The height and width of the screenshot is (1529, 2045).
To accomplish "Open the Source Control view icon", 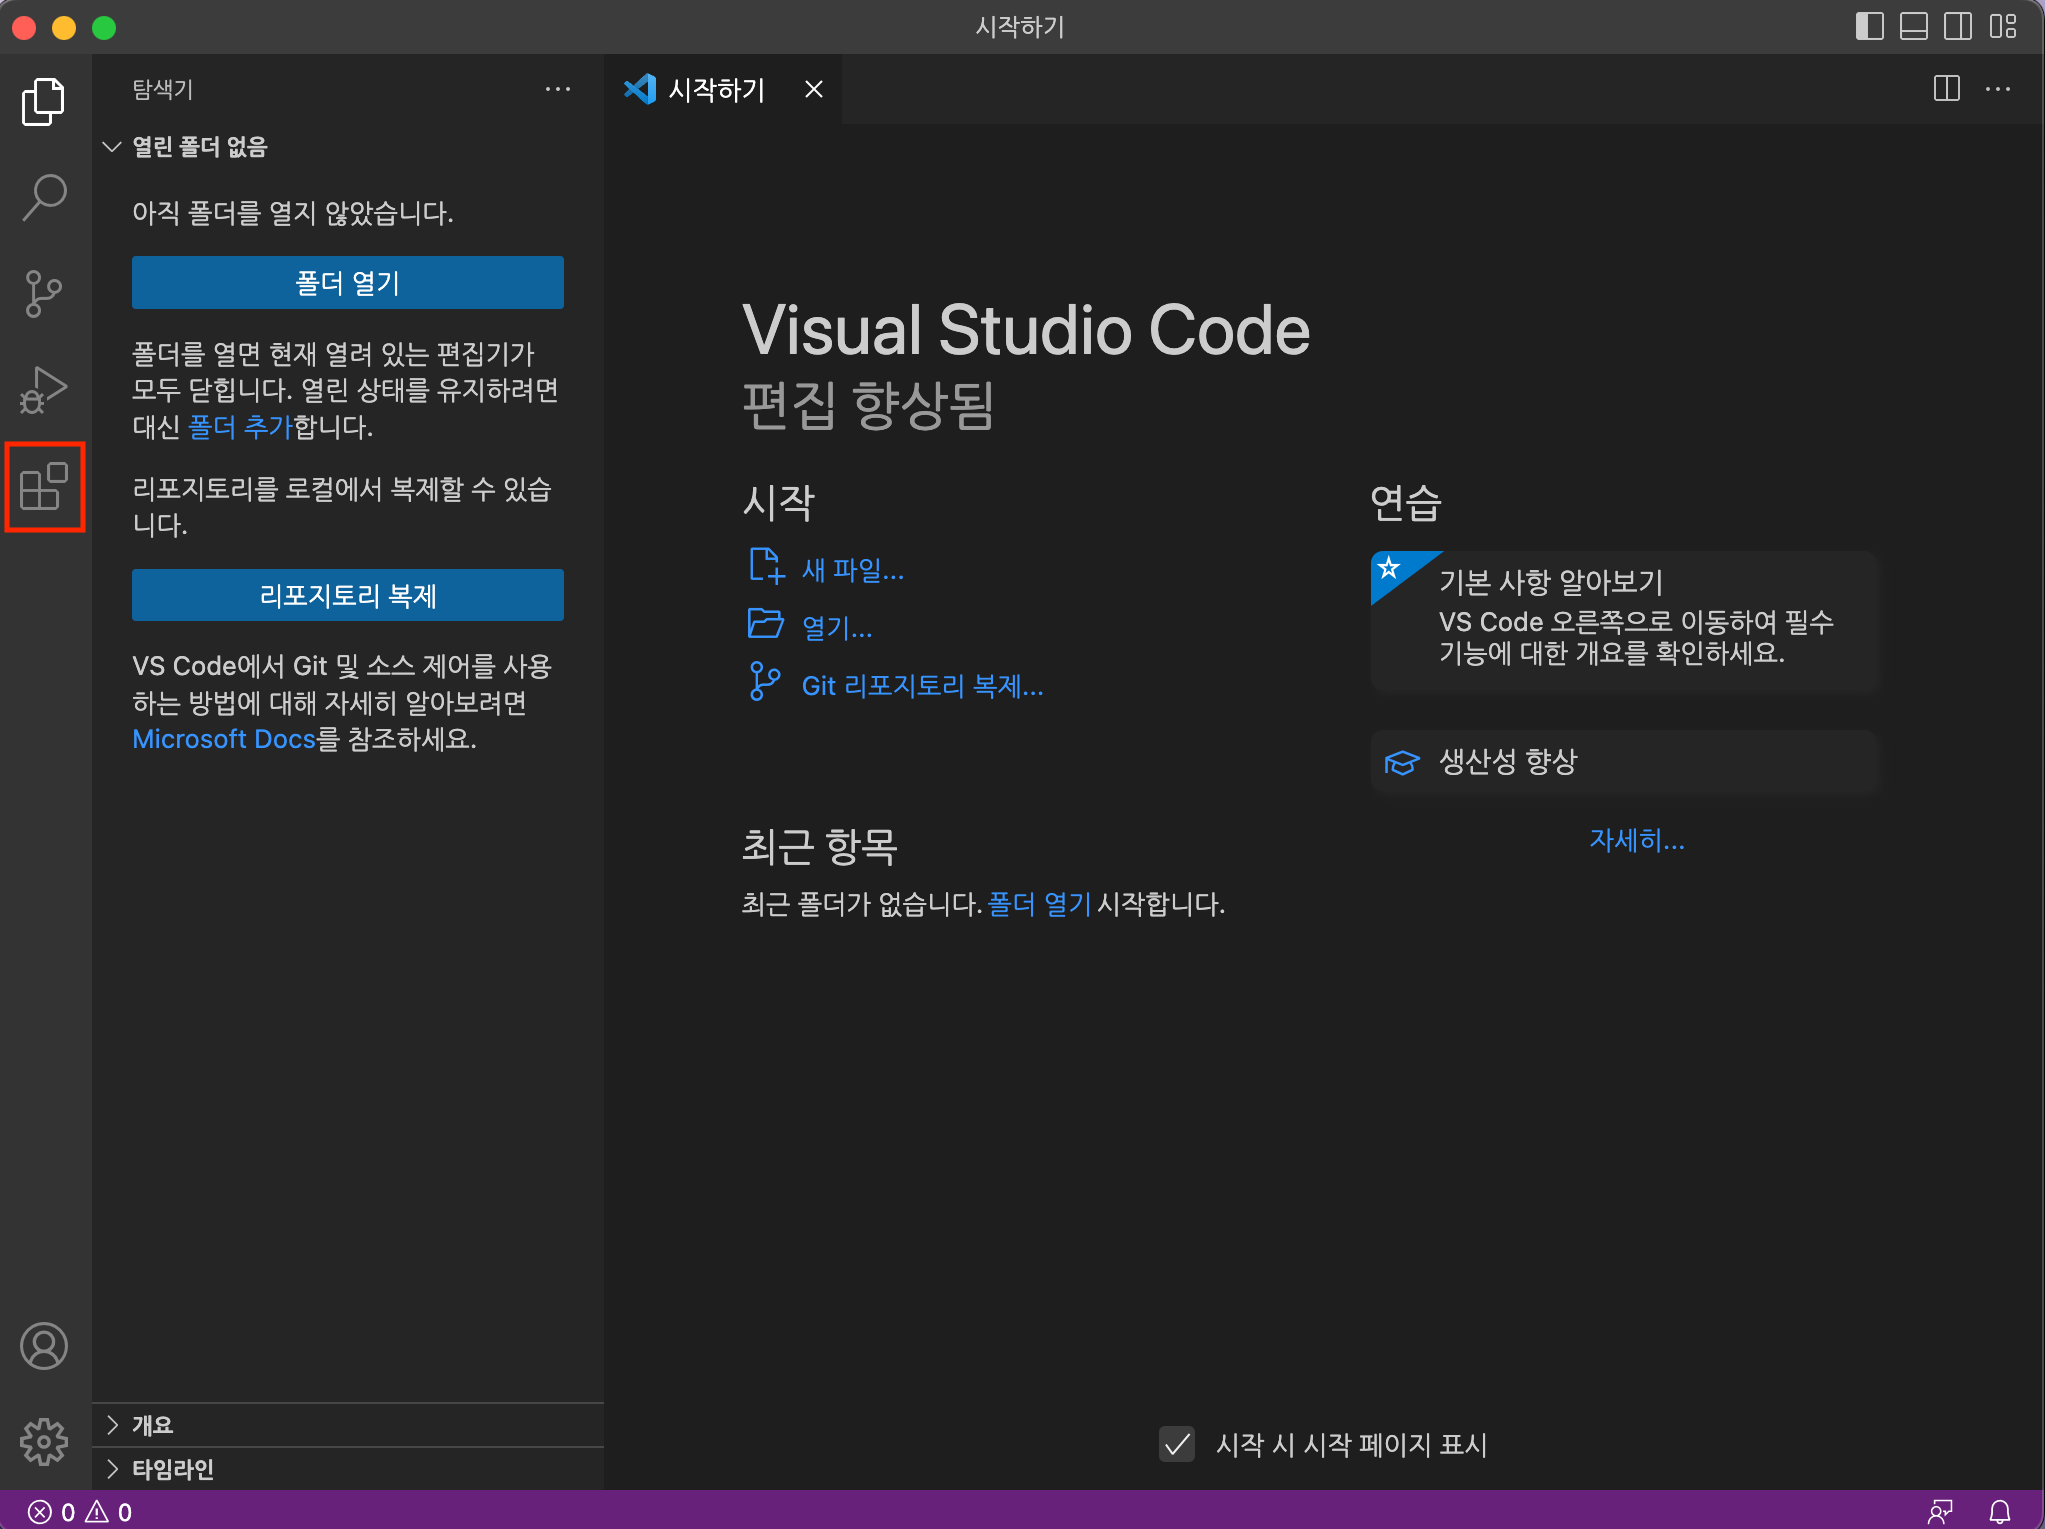I will [44, 294].
